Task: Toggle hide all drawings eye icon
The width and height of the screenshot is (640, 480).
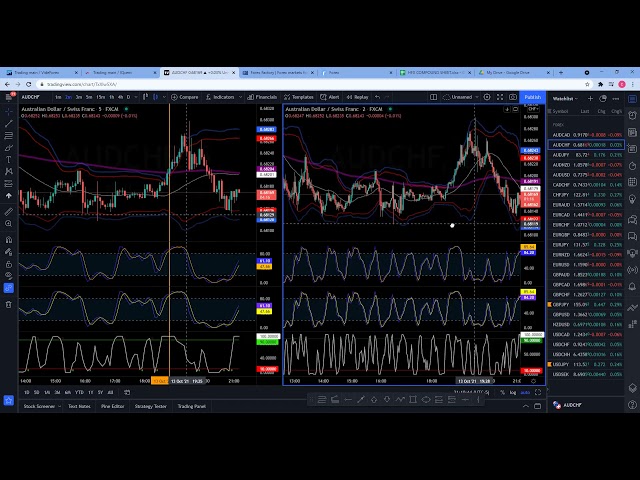Action: click(9, 276)
